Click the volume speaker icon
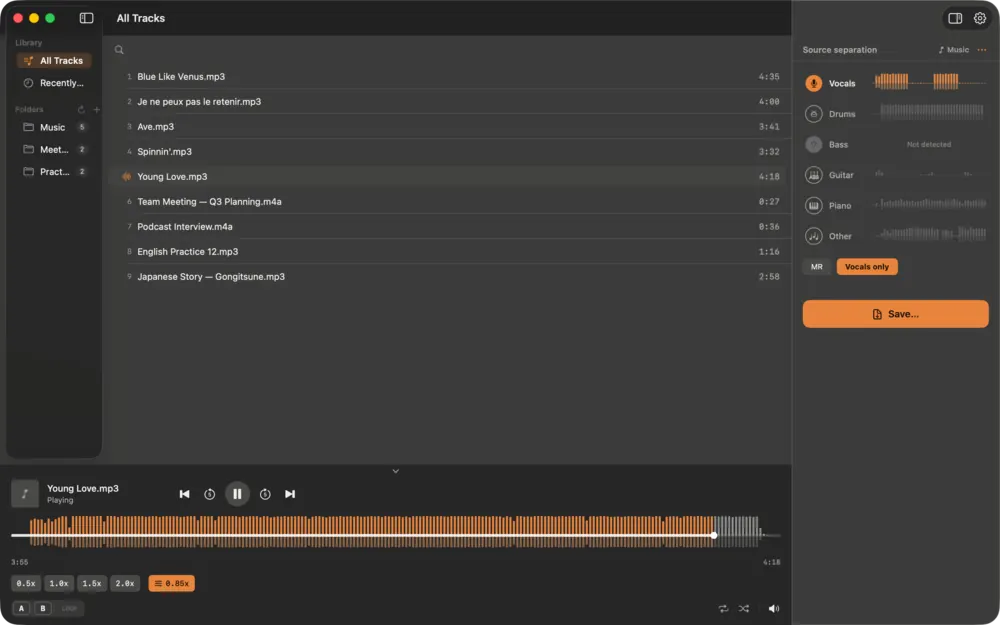1000x625 pixels. (x=774, y=608)
